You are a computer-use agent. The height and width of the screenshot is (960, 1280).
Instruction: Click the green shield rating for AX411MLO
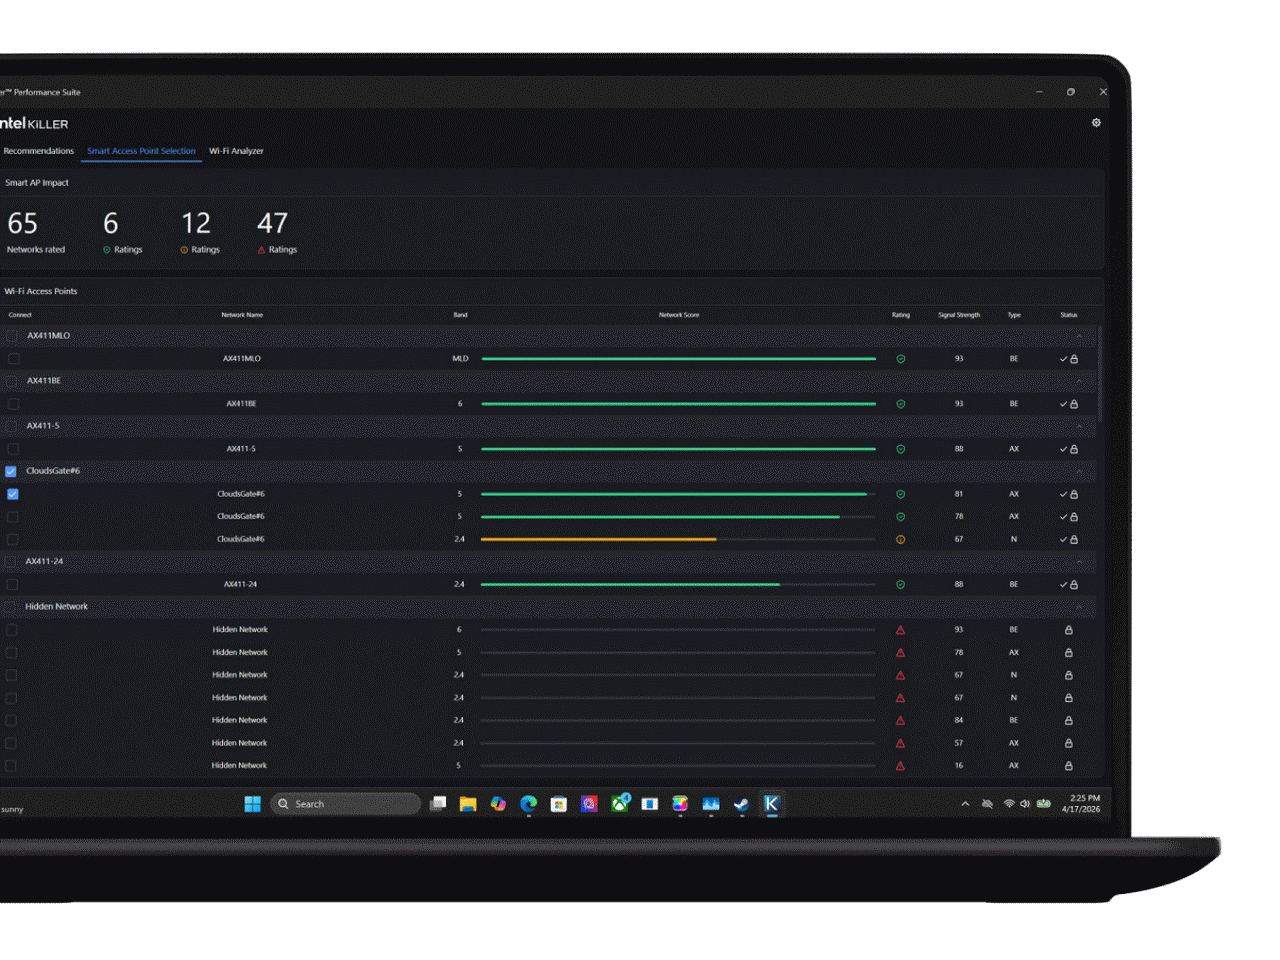[900, 359]
